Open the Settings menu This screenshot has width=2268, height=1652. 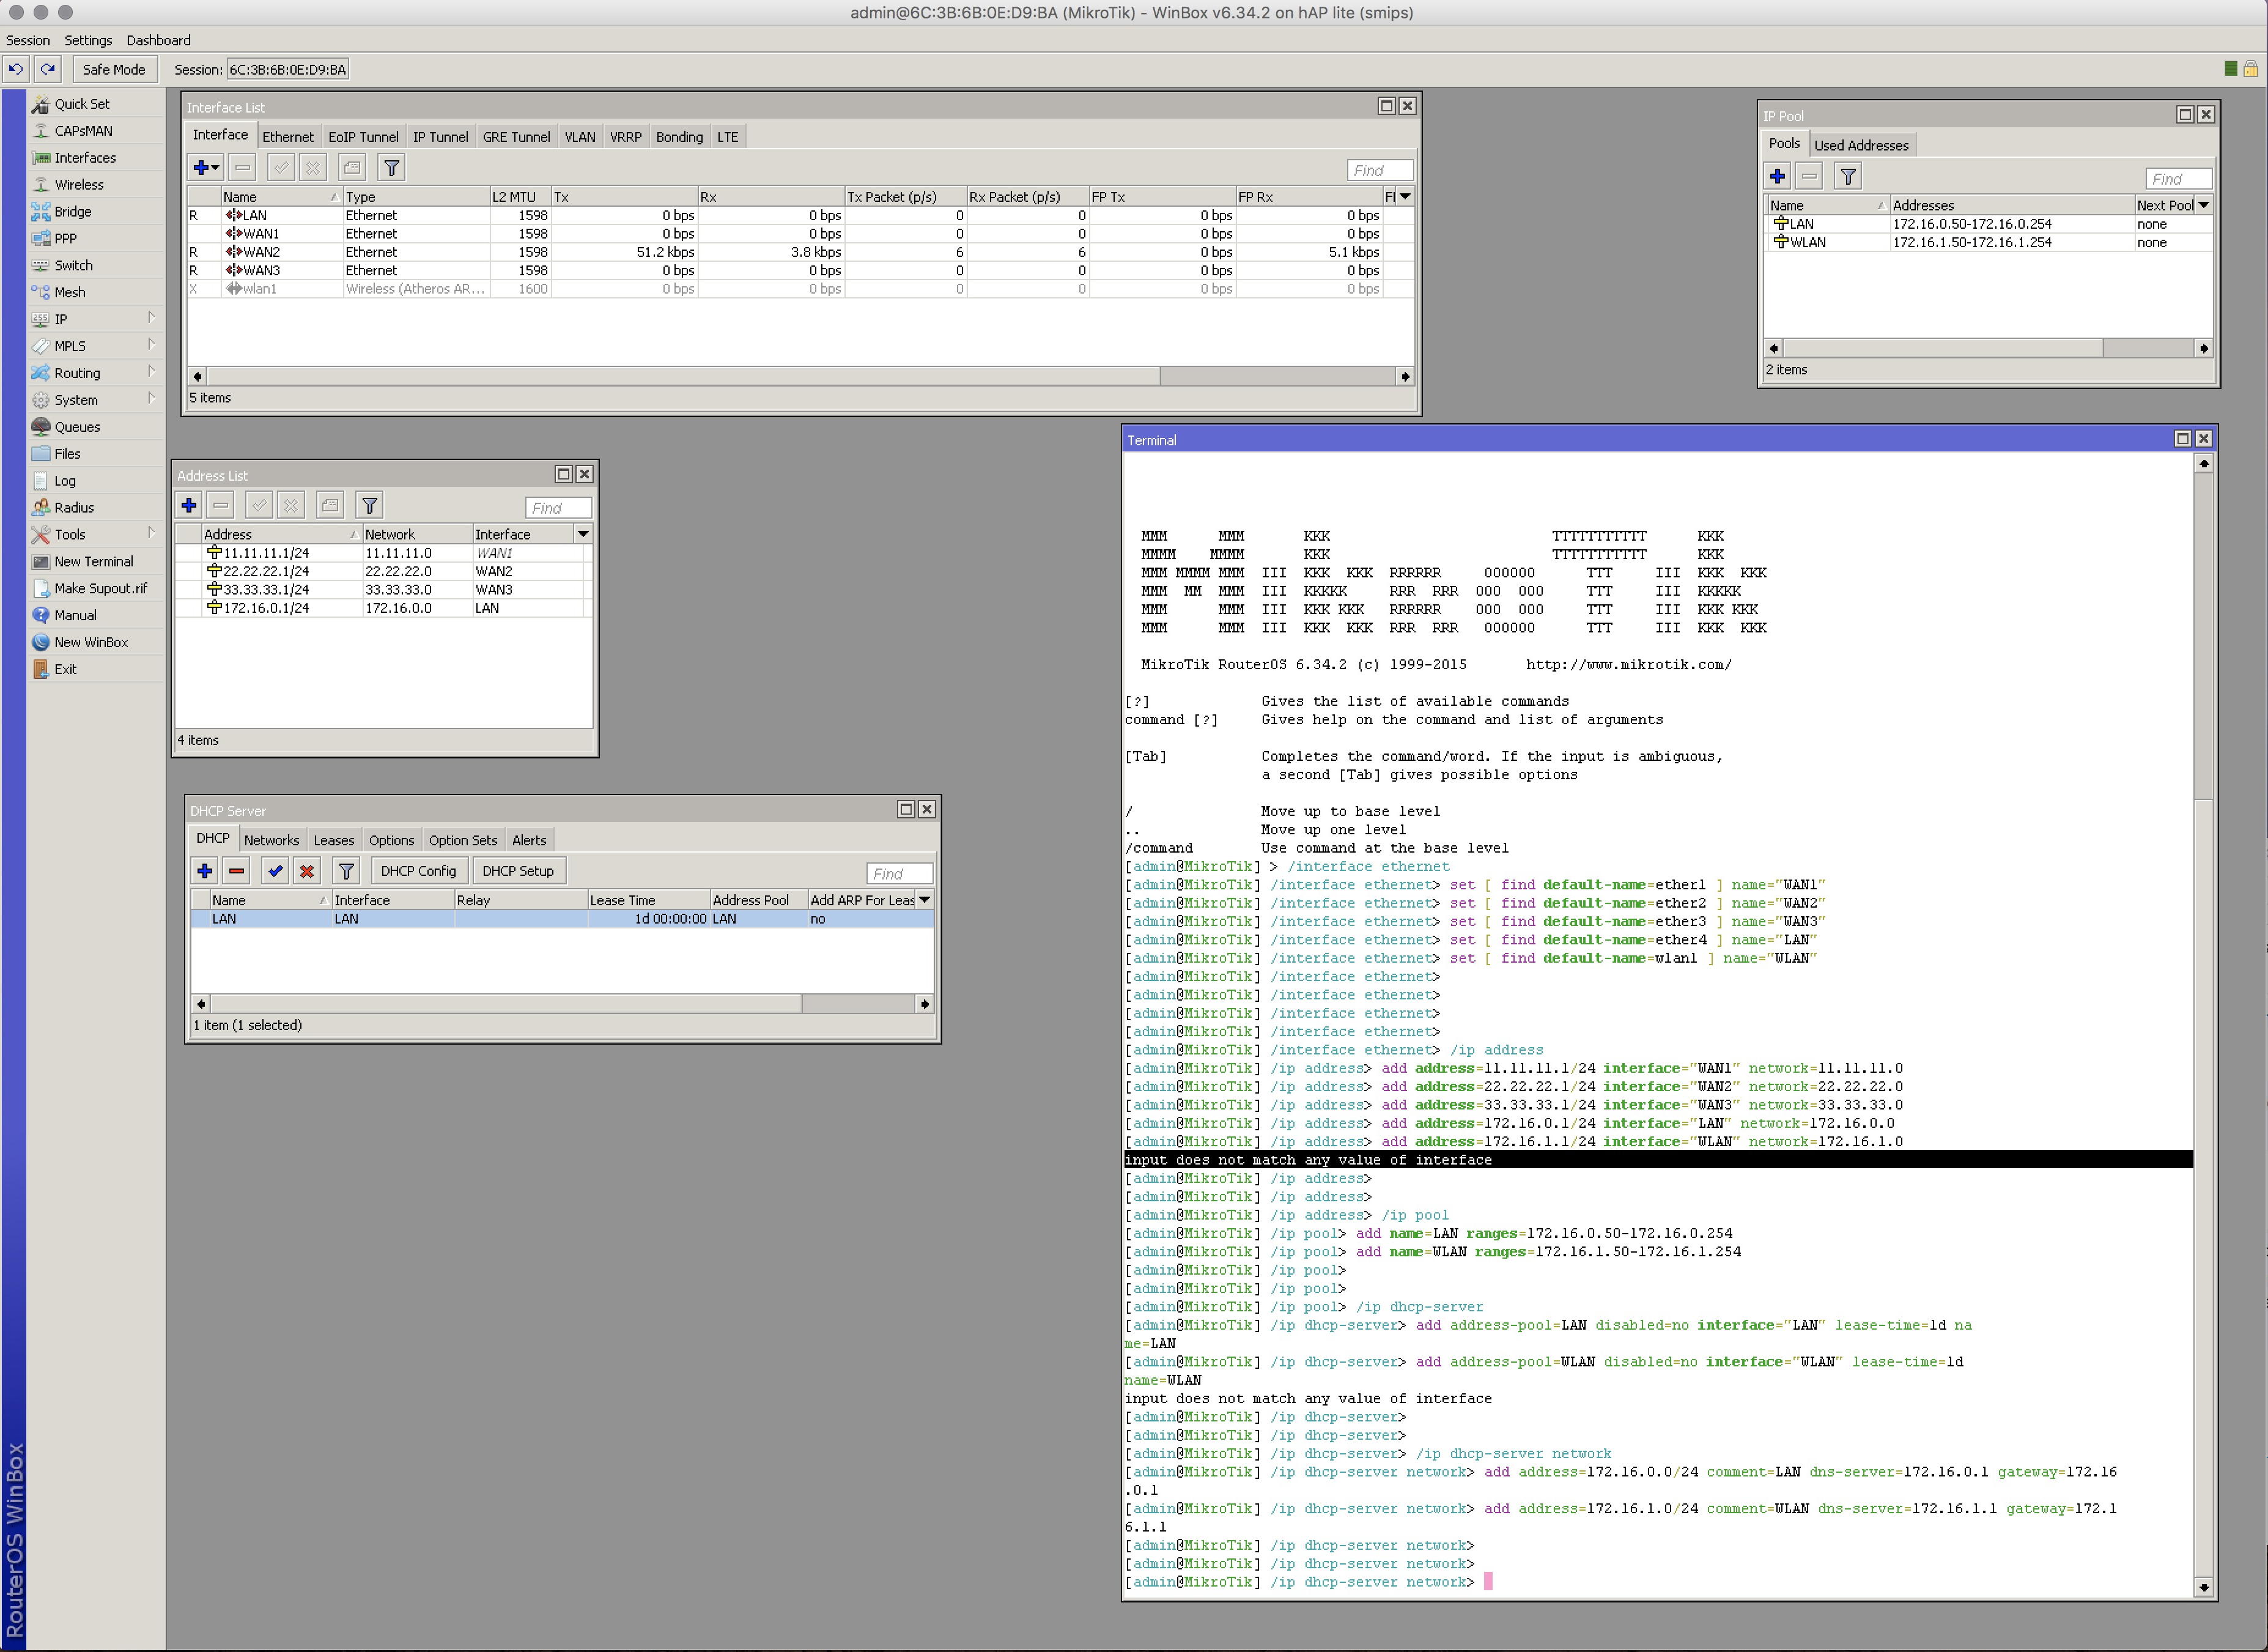point(88,40)
